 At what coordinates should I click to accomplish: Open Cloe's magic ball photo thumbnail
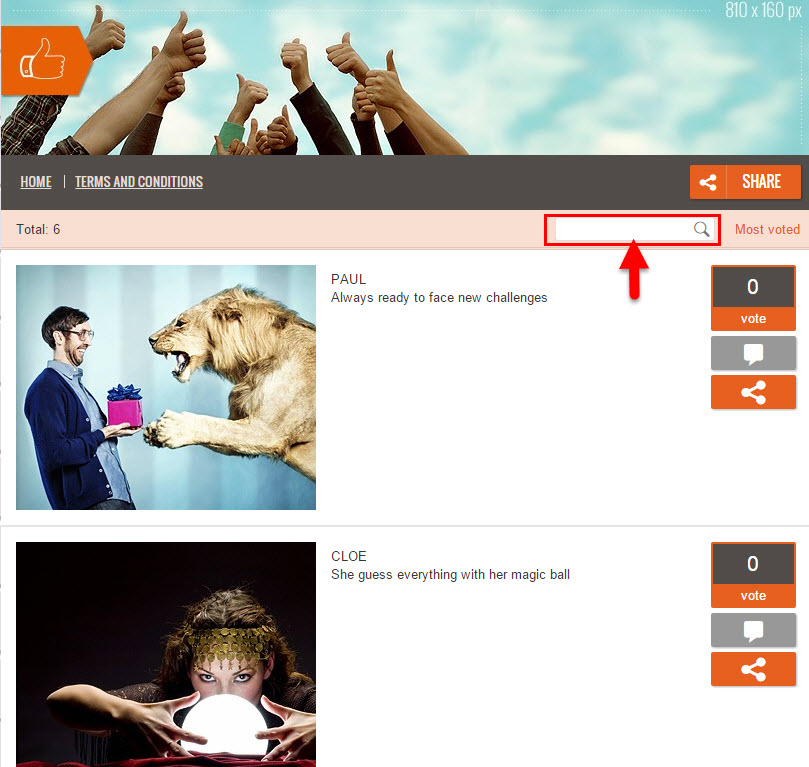166,654
